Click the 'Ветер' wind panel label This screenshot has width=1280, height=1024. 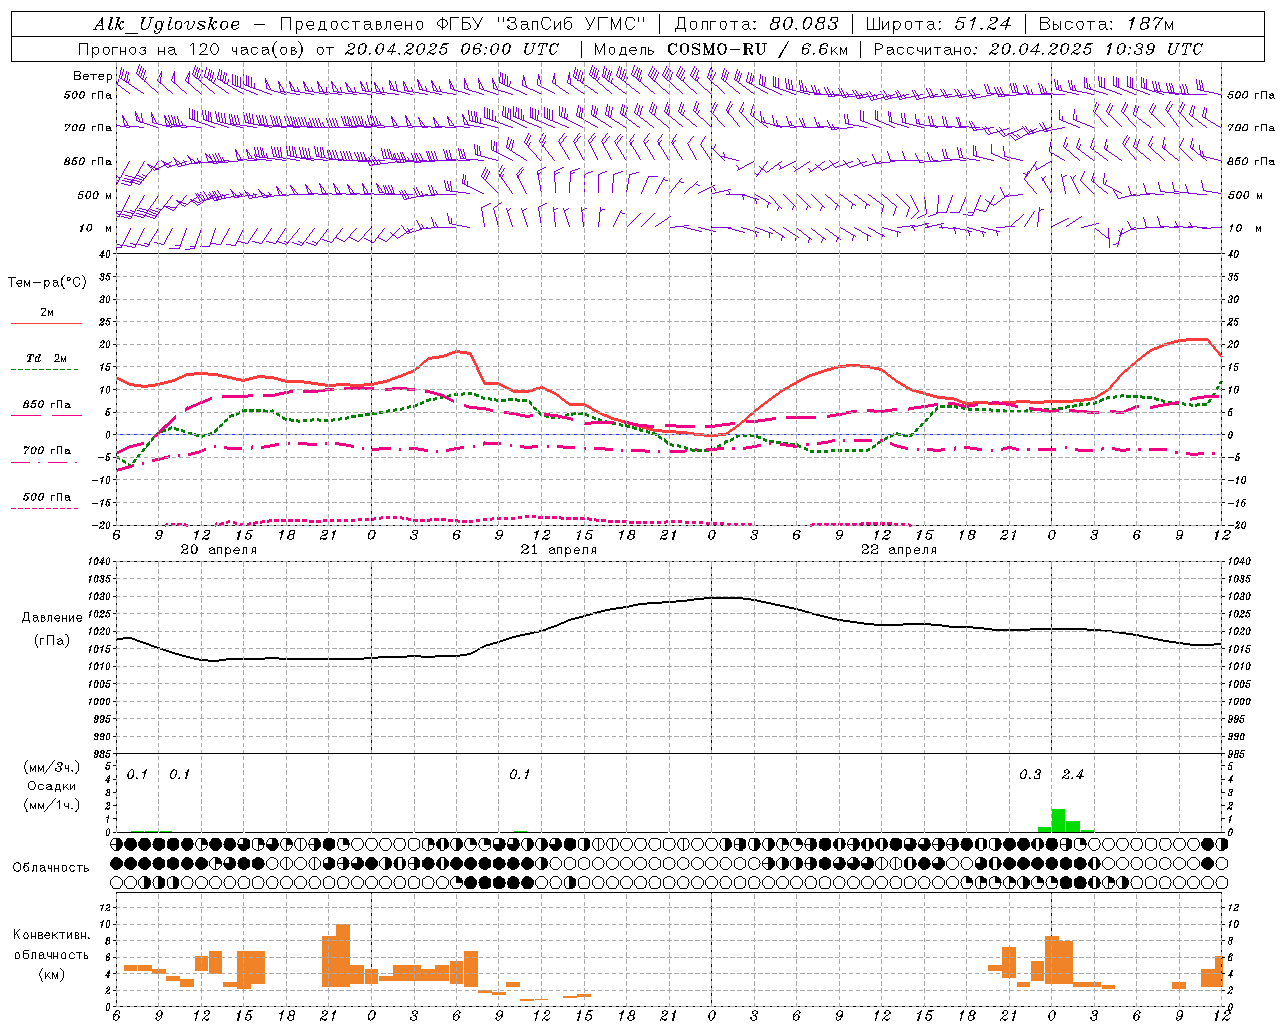point(92,76)
